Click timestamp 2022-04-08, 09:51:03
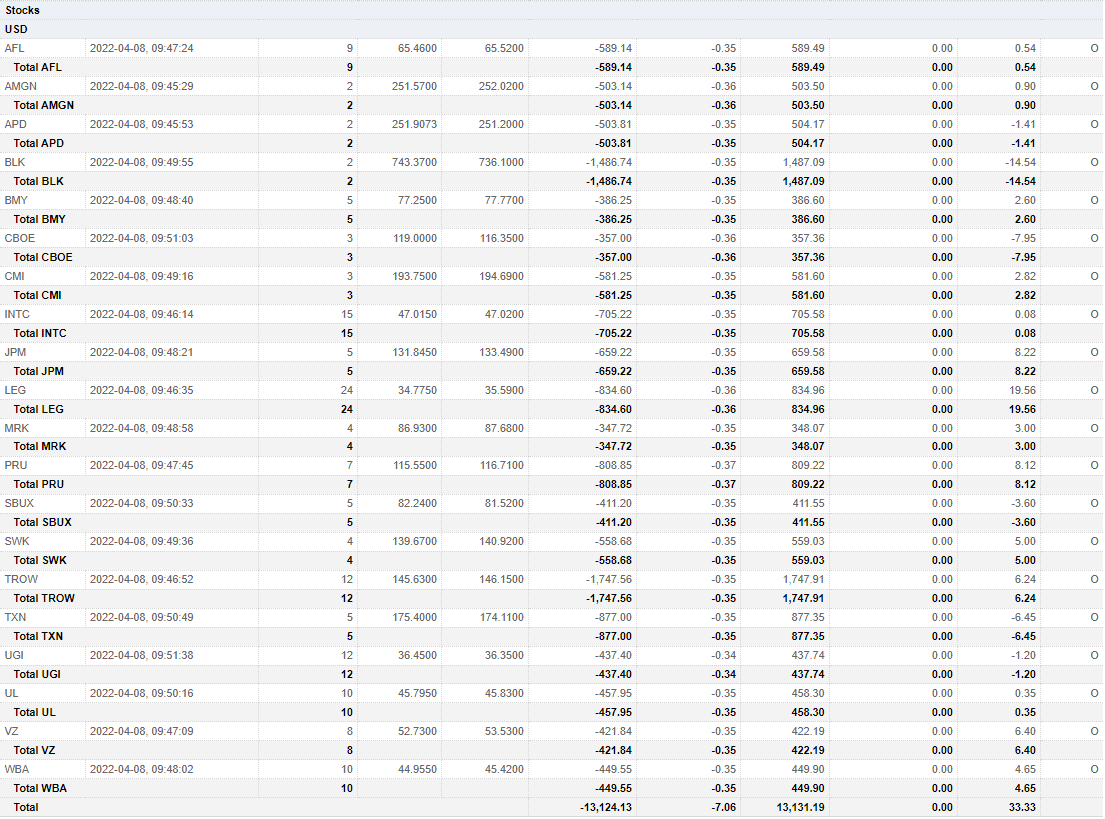This screenshot has width=1105, height=819. point(142,239)
